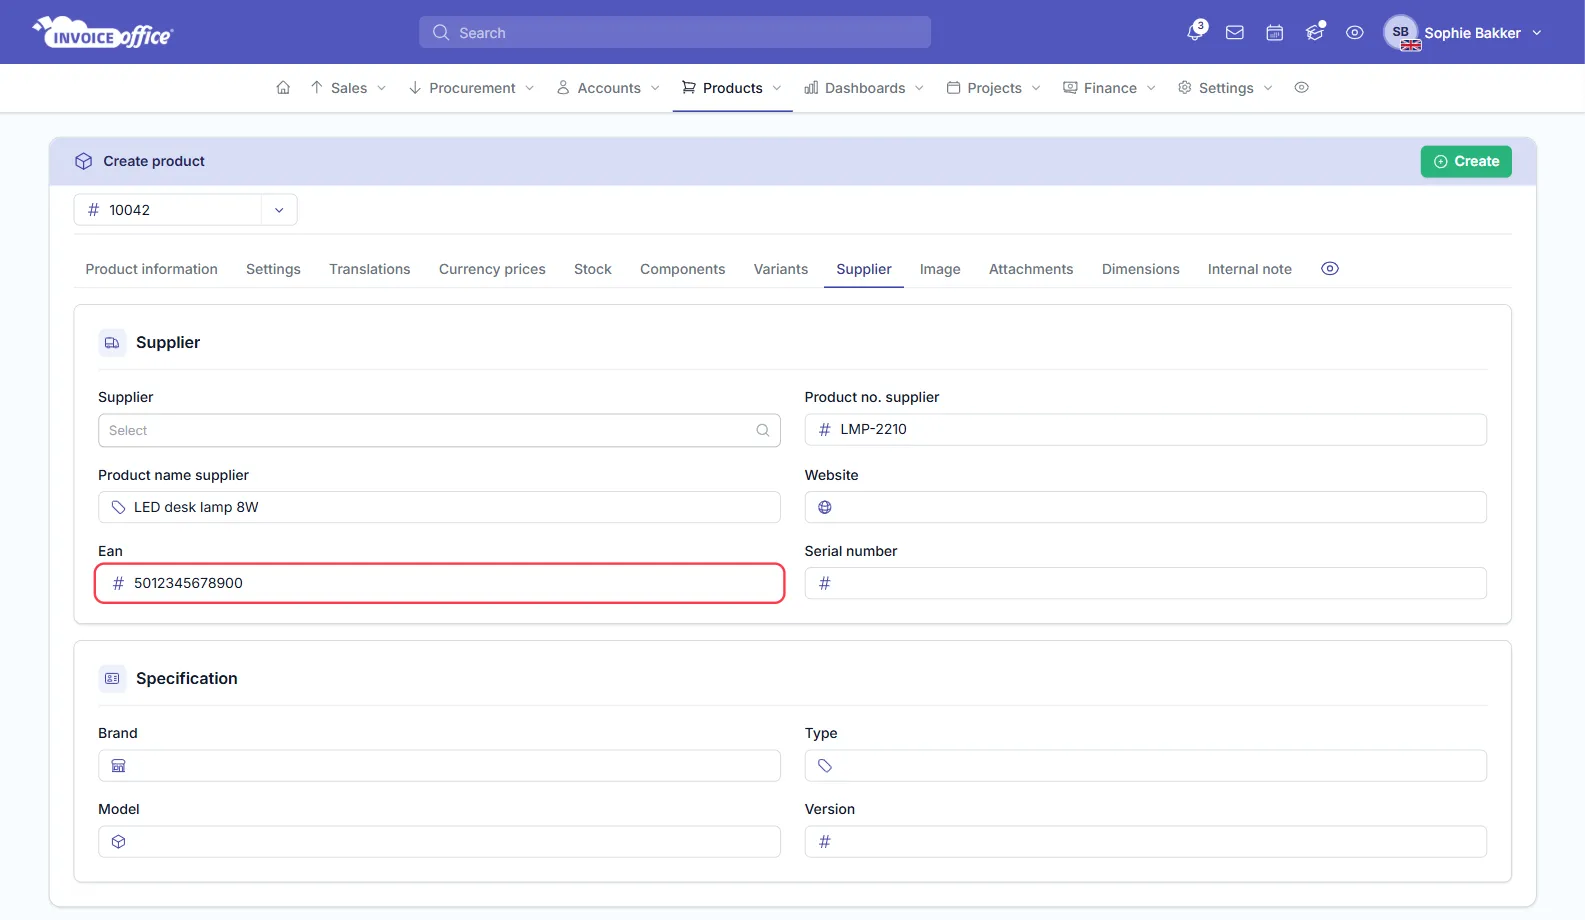The width and height of the screenshot is (1585, 920).
Task: Switch to Variants tab
Action: pyautogui.click(x=780, y=269)
